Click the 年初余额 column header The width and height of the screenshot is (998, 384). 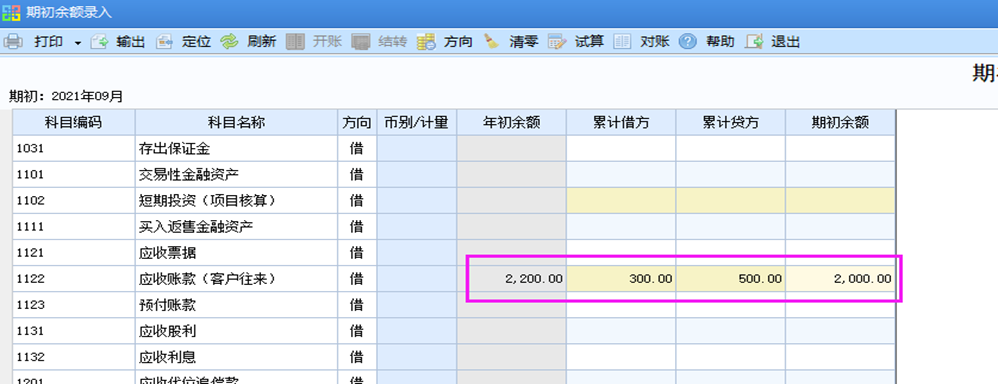511,122
